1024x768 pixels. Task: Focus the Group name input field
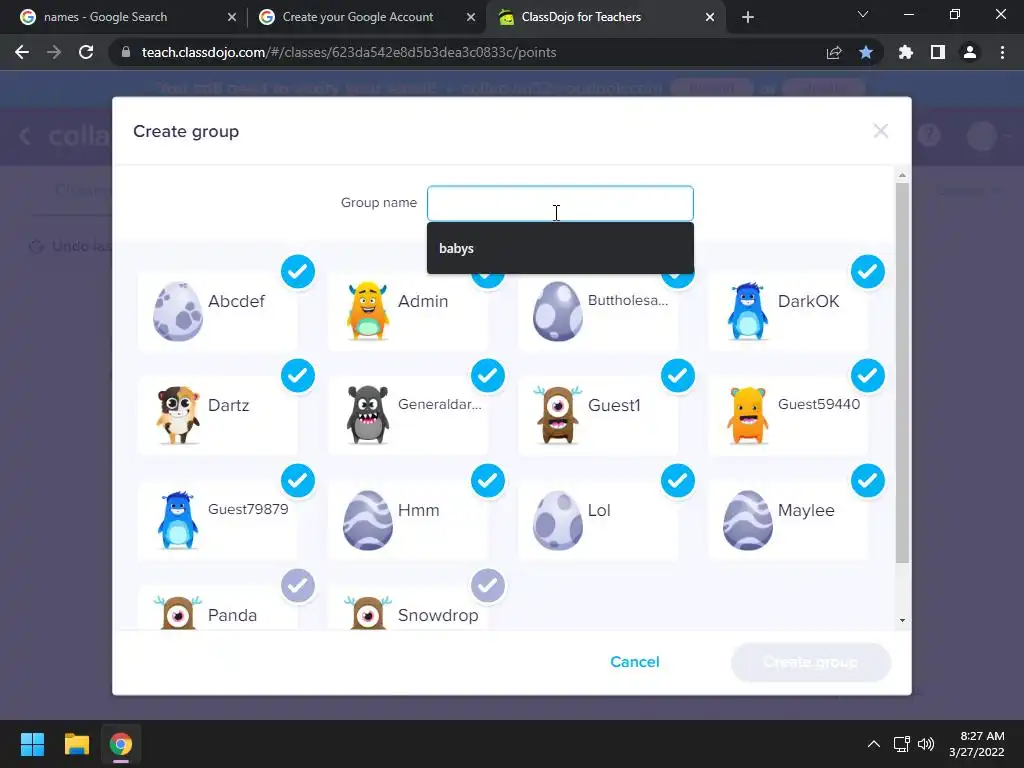point(560,203)
